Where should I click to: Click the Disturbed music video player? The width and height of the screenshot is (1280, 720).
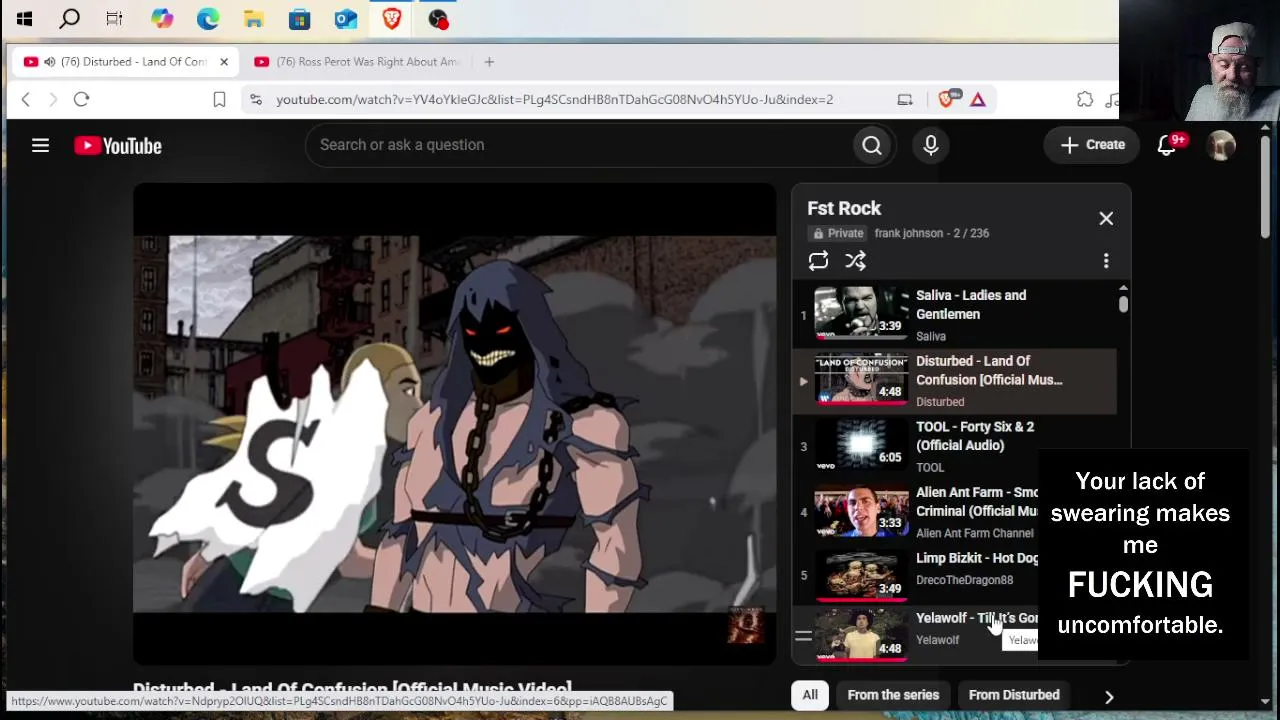454,424
